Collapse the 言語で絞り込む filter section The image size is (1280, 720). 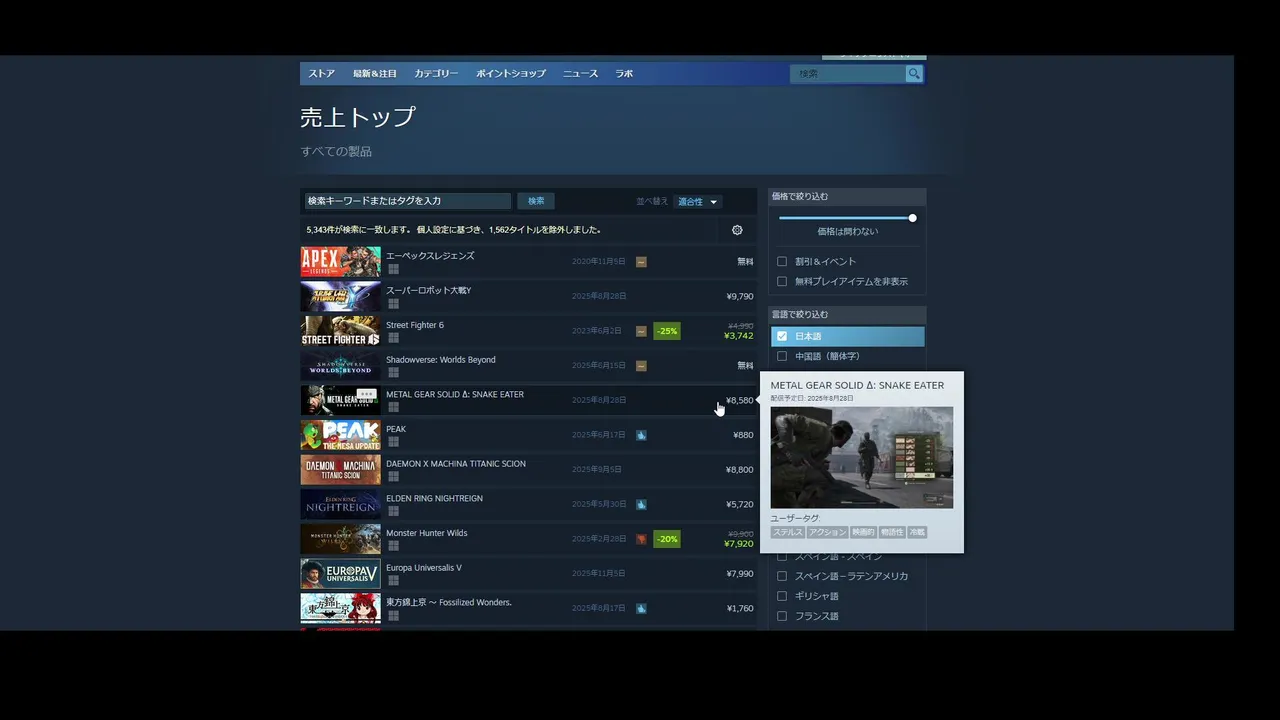point(847,315)
